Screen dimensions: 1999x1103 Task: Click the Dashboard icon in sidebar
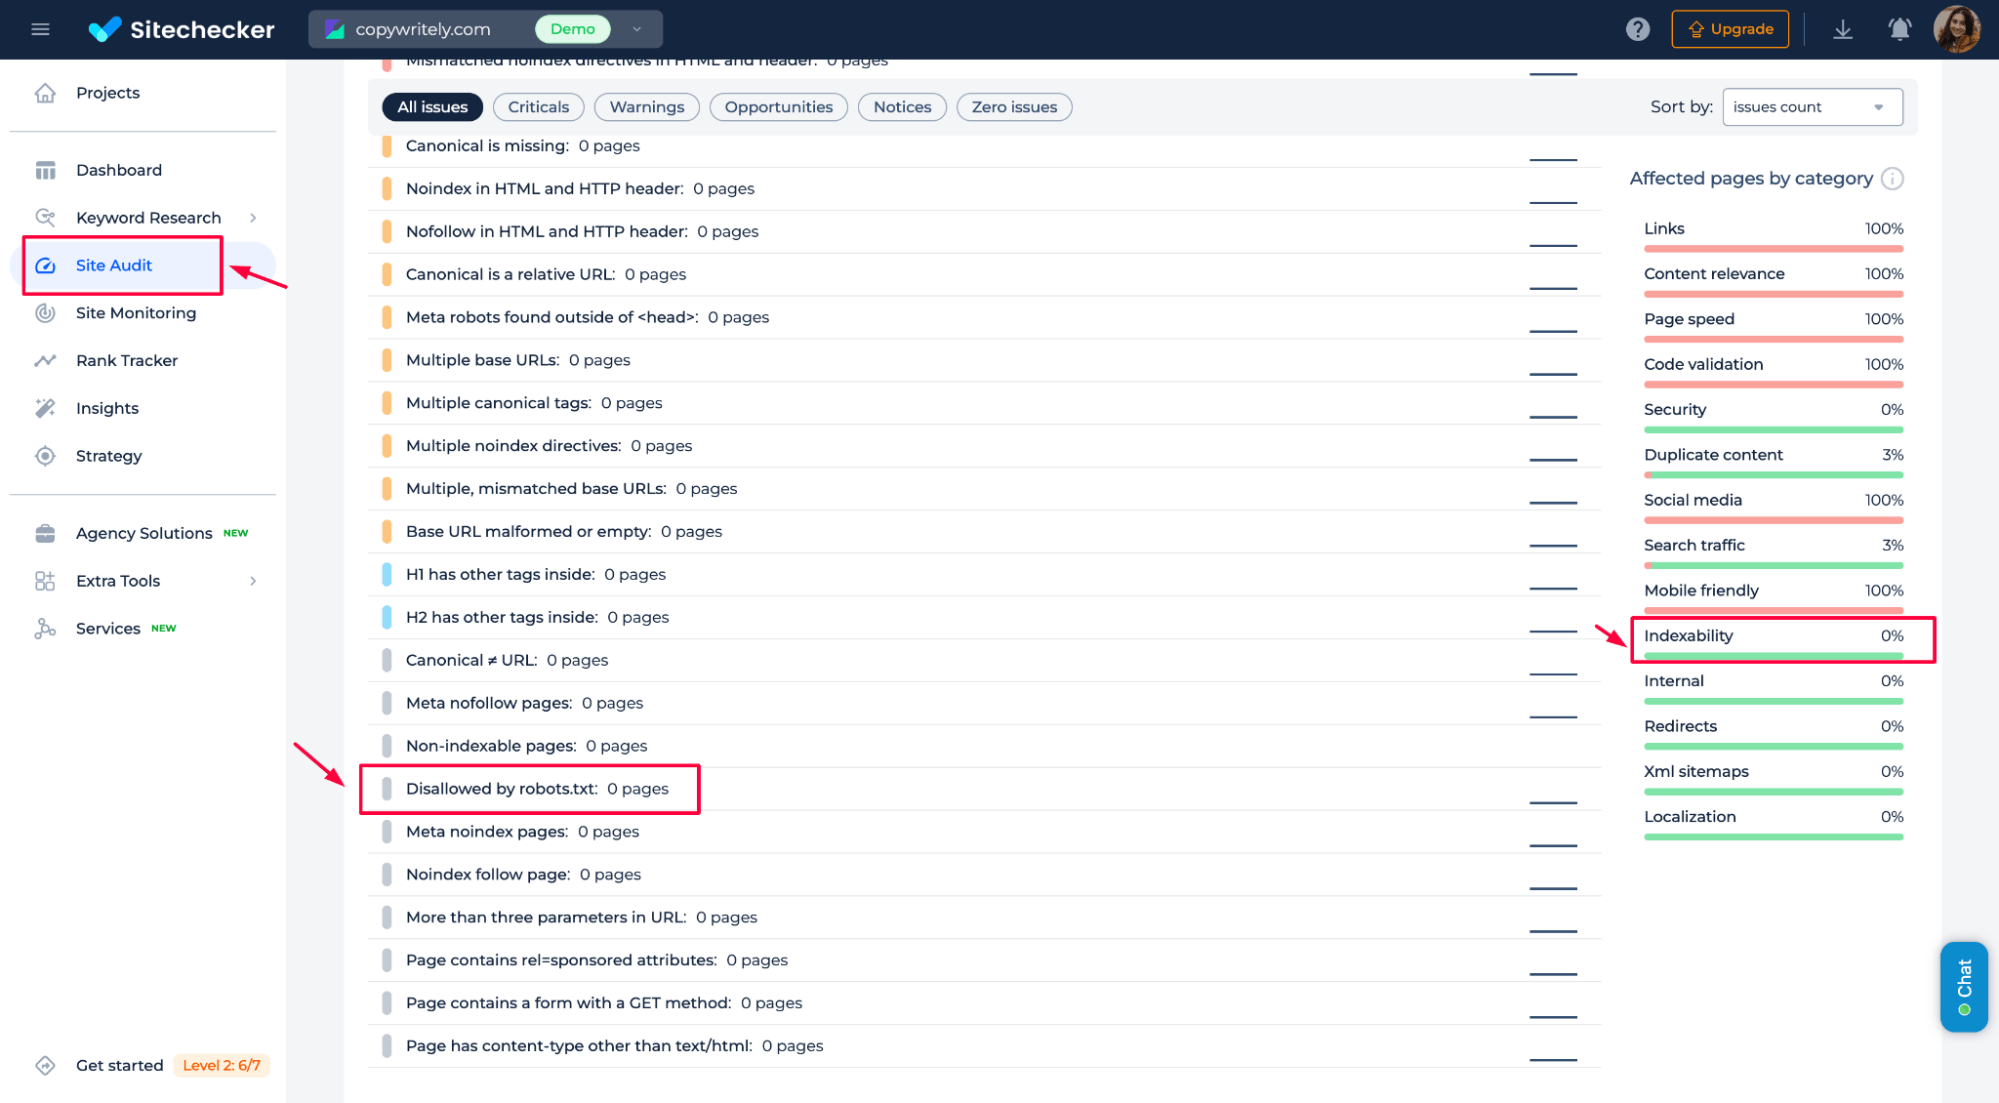[x=45, y=170]
